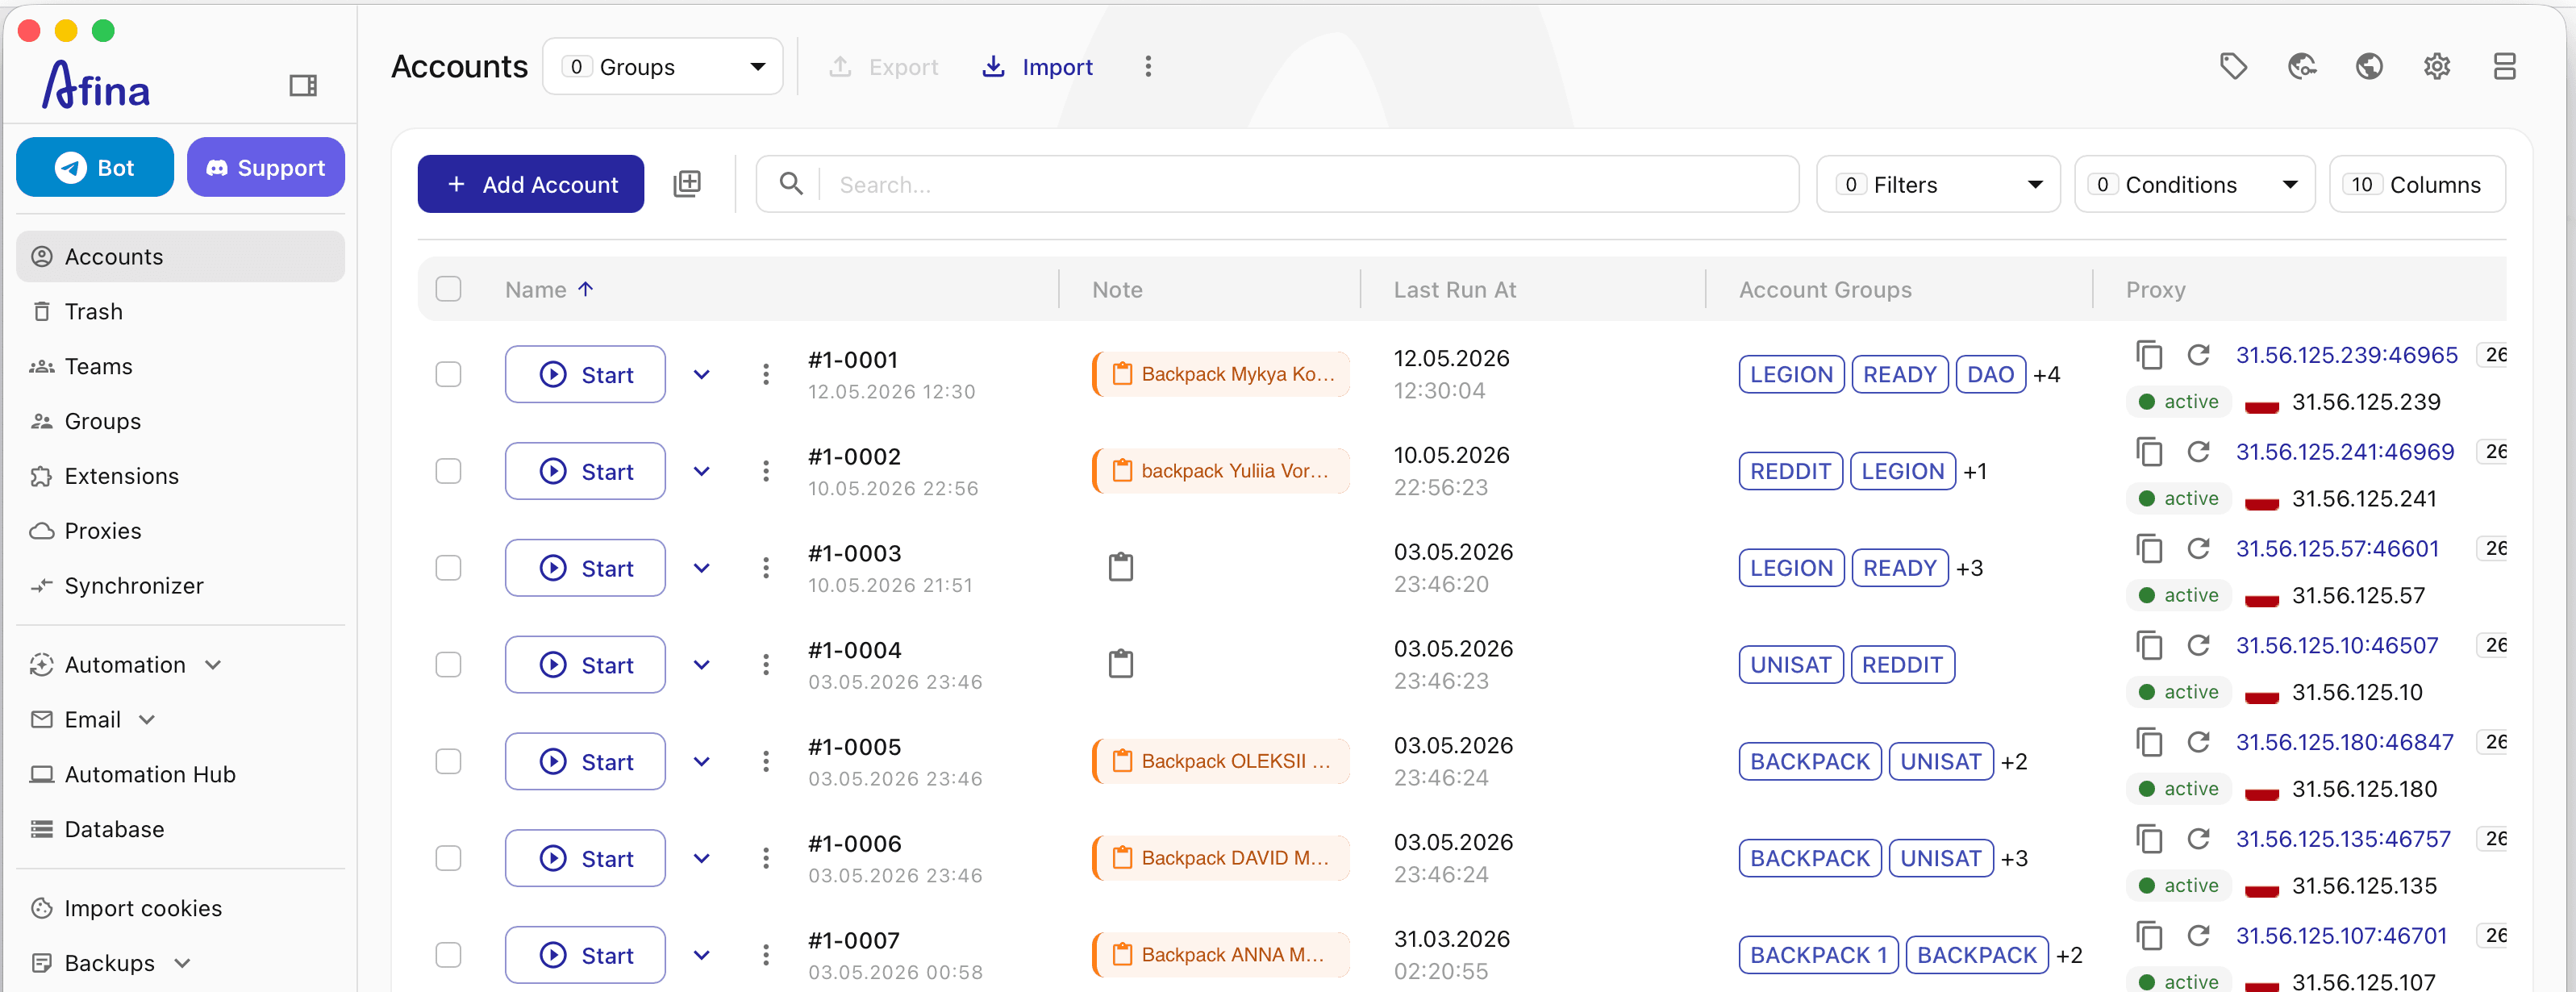Expand Start options for account #1-0001
The image size is (2576, 992).
[x=702, y=375]
